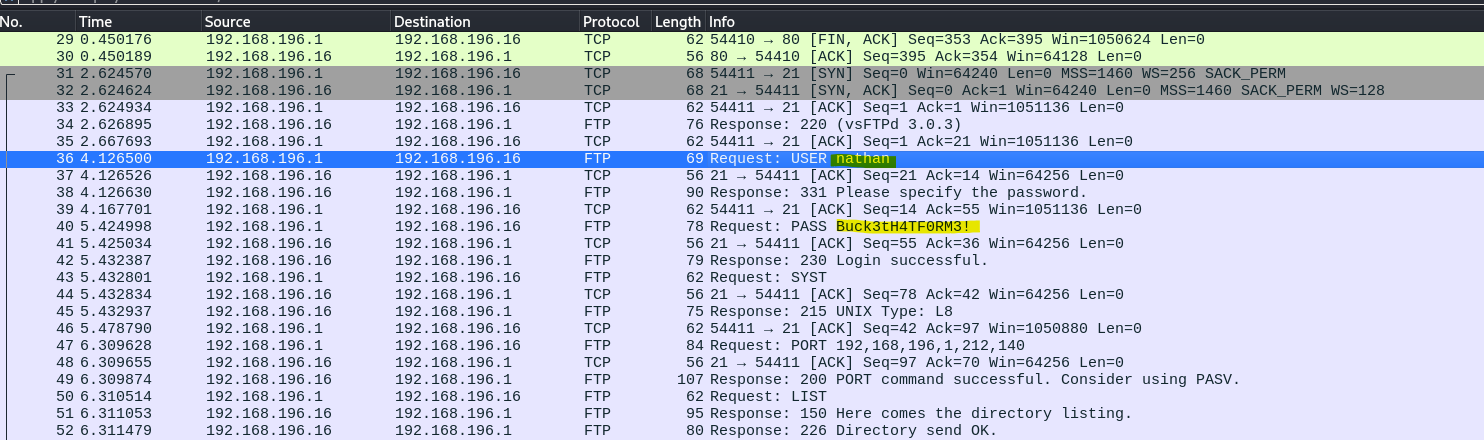Select the PORT 192,168,196,1,212,140 request packet
Viewport: 1484px width, 440px height.
(x=742, y=346)
